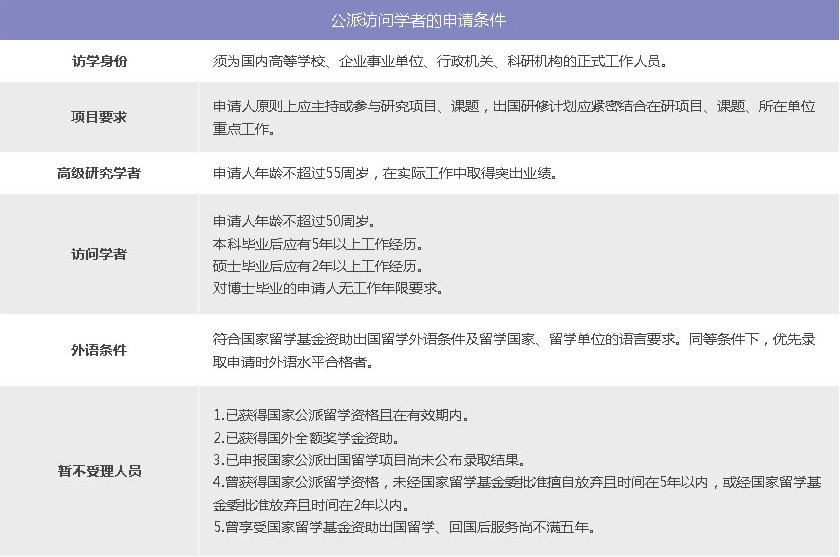The height and width of the screenshot is (557, 840).
Task: Select the 暂不受理人员 row label
Action: (99, 471)
